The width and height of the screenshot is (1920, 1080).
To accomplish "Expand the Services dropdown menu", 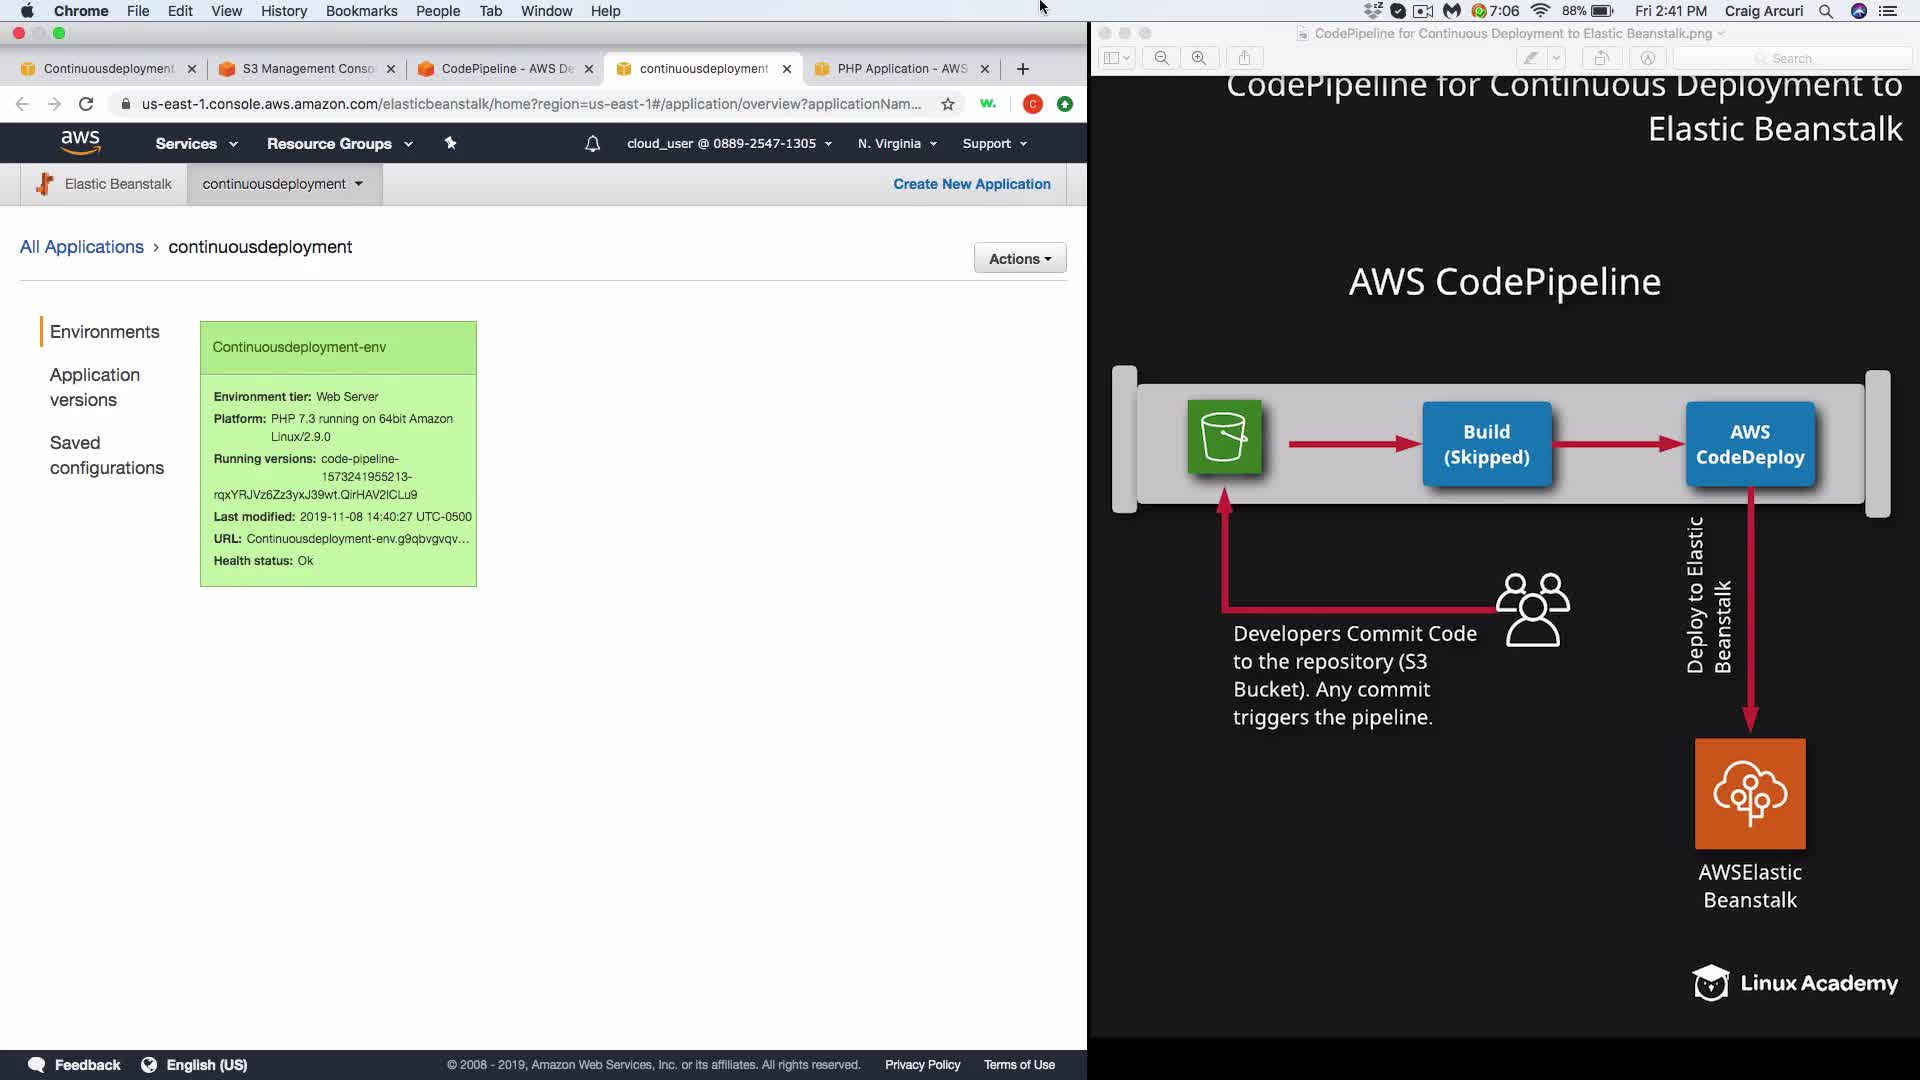I will pyautogui.click(x=196, y=144).
